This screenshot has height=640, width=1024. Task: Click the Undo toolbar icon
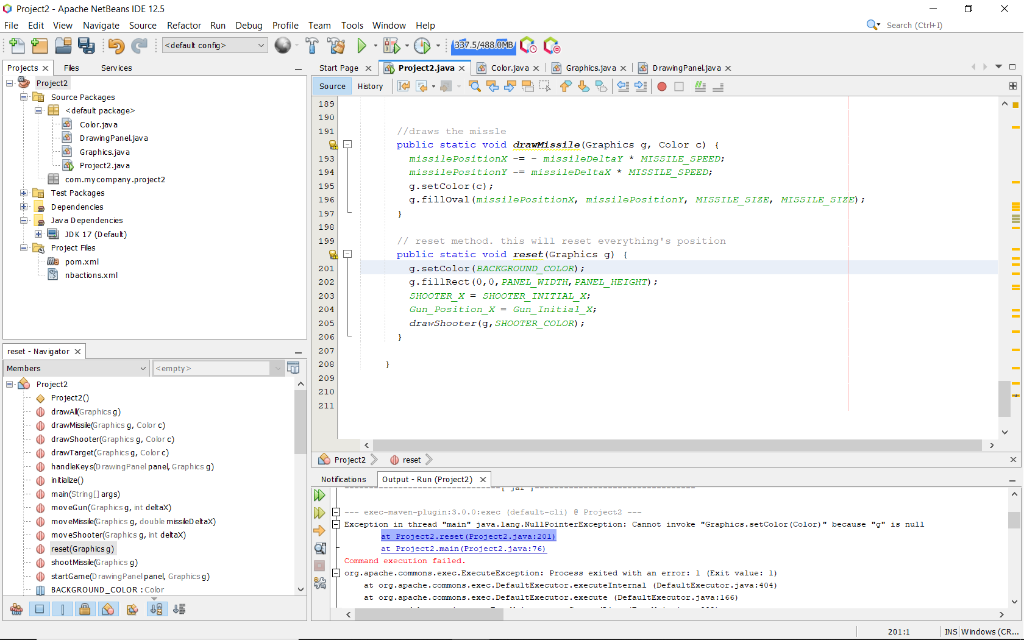(x=115, y=46)
